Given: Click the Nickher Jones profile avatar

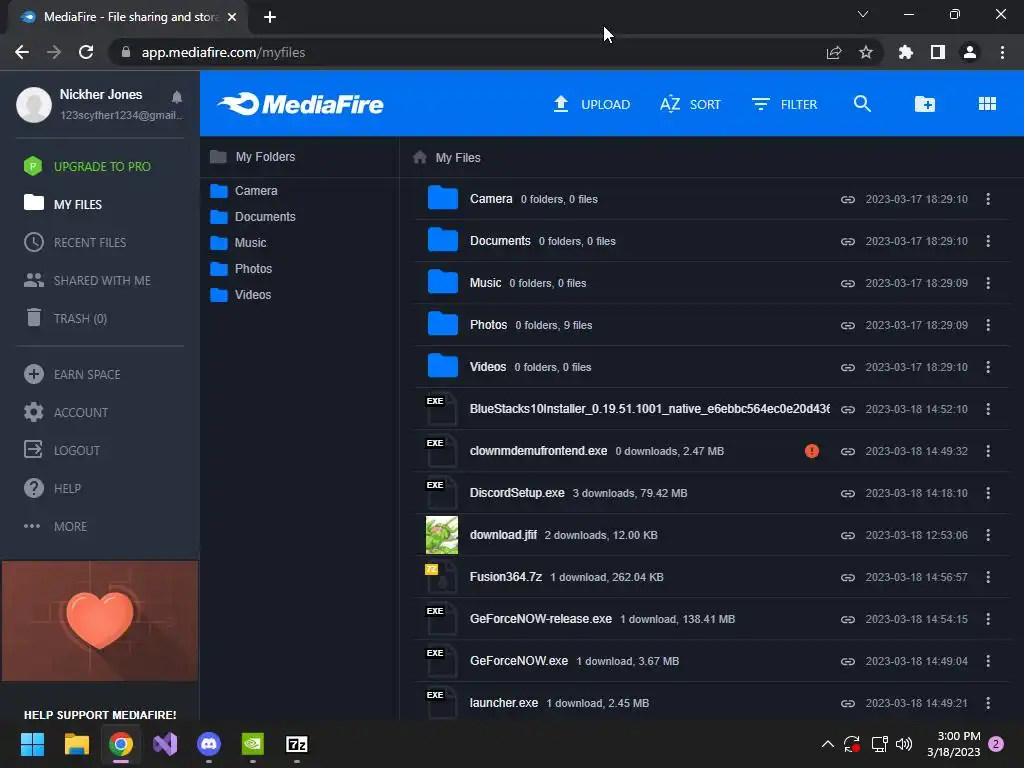Looking at the screenshot, I should pyautogui.click(x=34, y=104).
